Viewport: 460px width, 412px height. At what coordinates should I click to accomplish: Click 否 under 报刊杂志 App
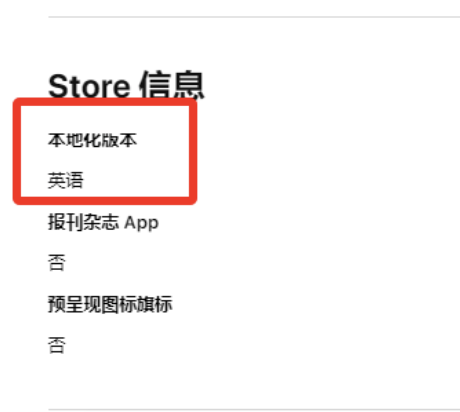[57, 262]
